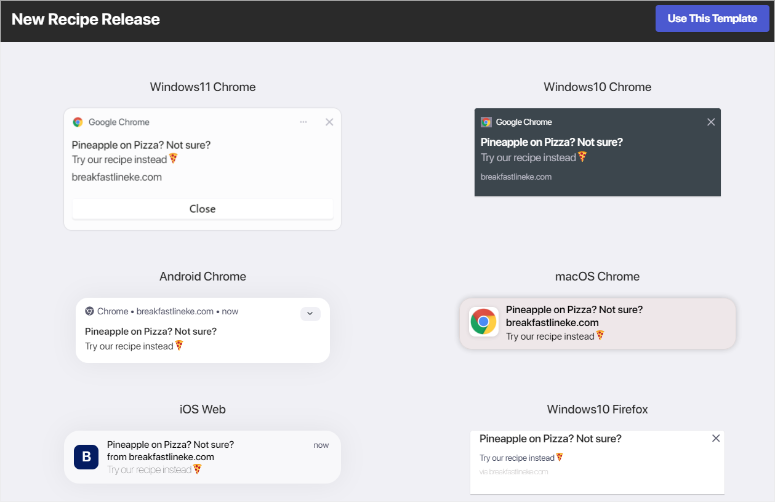Click breakfastlineke.com in macOS notification
The width and height of the screenshot is (775, 502).
click(552, 323)
